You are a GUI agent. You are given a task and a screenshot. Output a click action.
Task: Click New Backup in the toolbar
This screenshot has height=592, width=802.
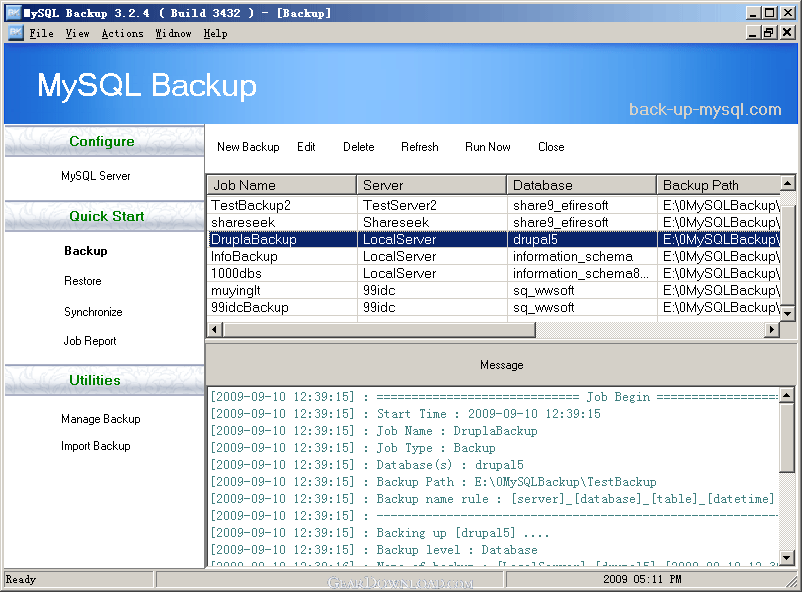point(248,147)
